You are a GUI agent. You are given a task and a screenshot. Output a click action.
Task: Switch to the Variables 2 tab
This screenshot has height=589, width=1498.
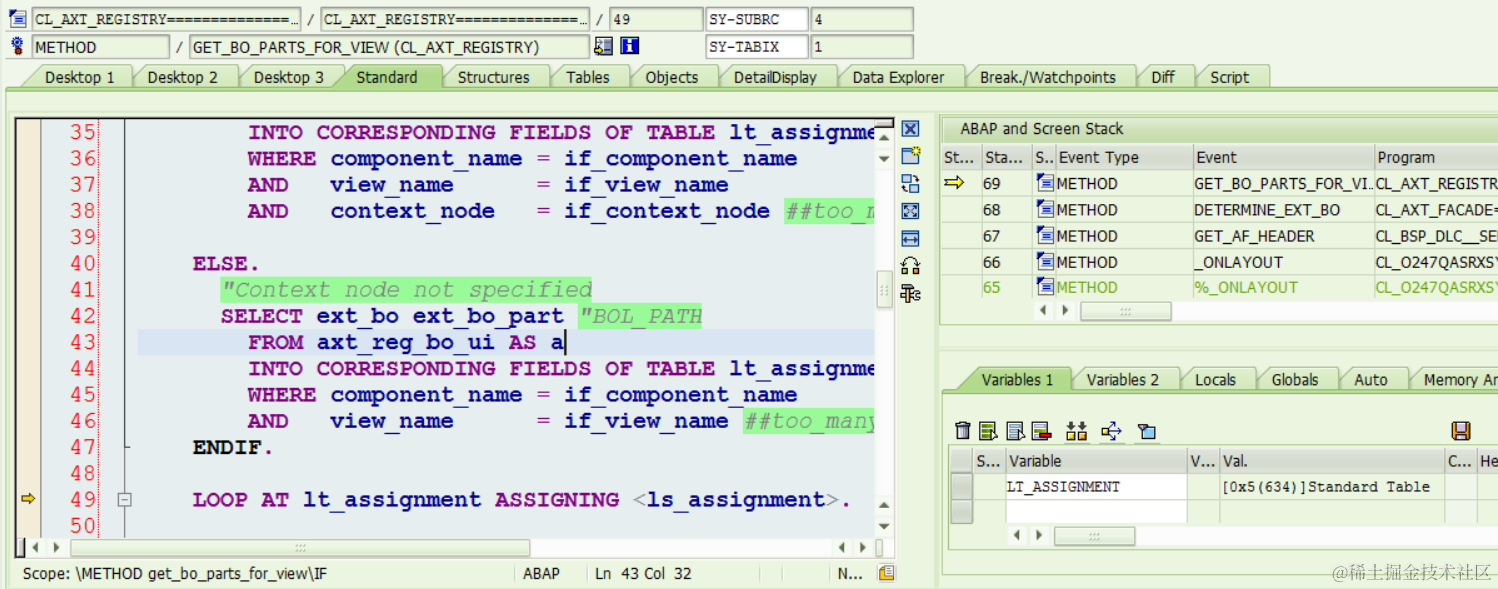[1122, 380]
